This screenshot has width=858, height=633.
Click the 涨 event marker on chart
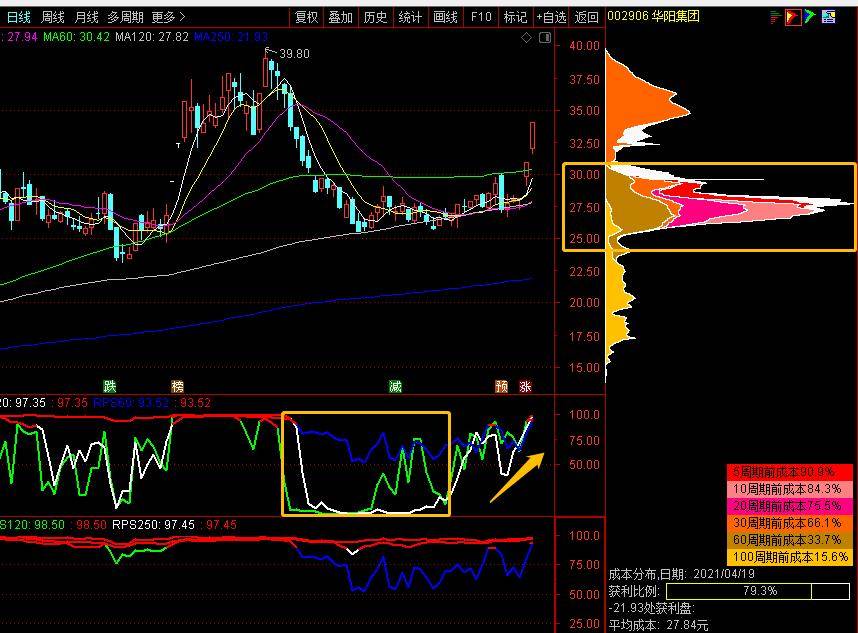[x=525, y=386]
